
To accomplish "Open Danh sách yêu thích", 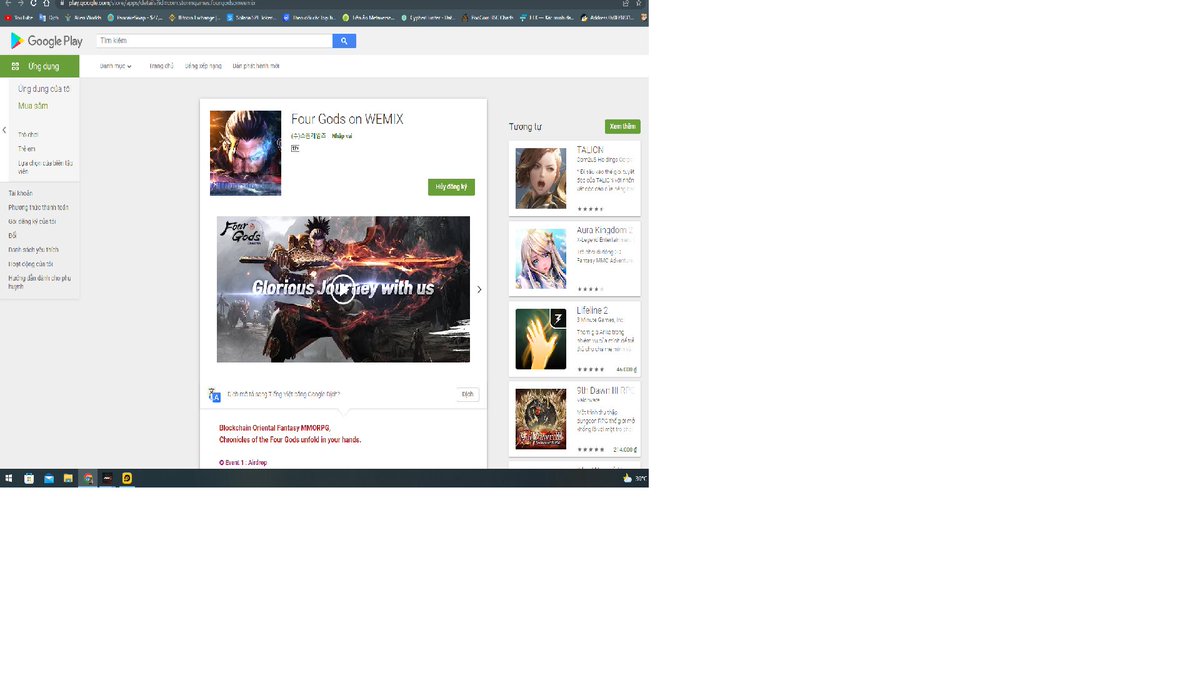I will pyautogui.click(x=33, y=249).
